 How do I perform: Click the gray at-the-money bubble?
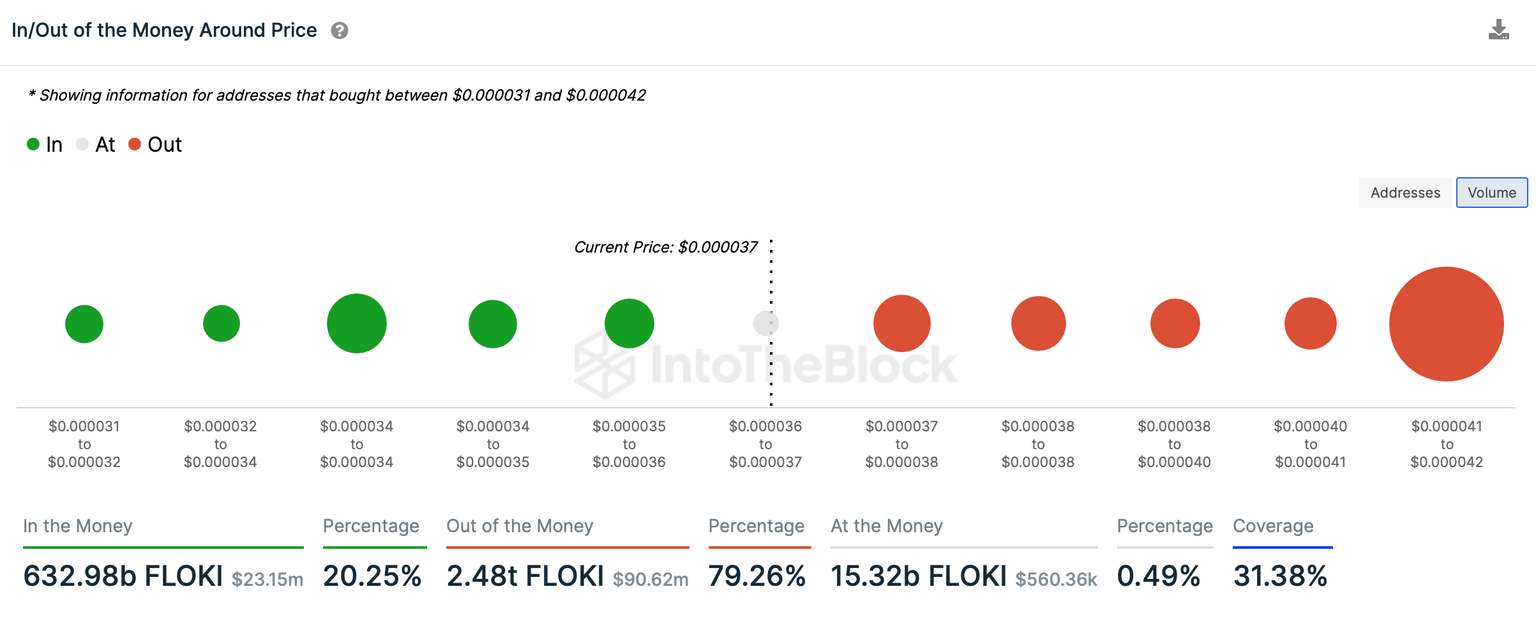765,323
